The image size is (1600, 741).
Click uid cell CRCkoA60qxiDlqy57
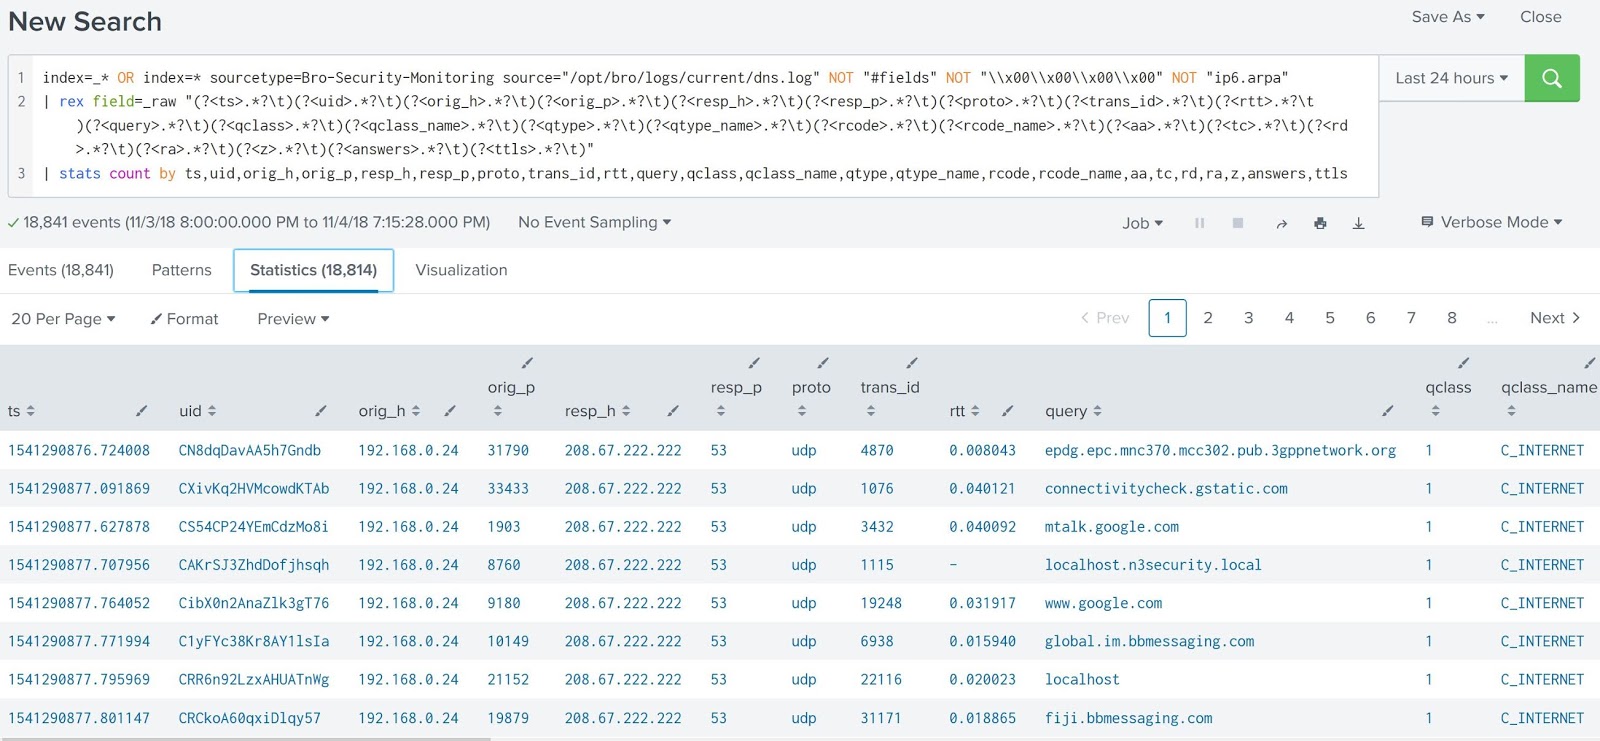(249, 718)
